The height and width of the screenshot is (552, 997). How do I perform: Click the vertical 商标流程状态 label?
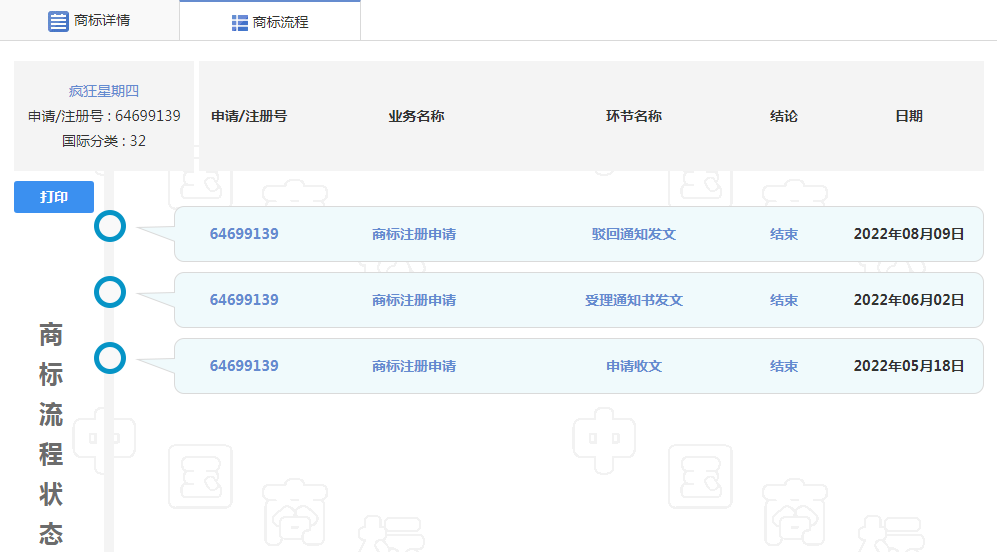click(51, 435)
